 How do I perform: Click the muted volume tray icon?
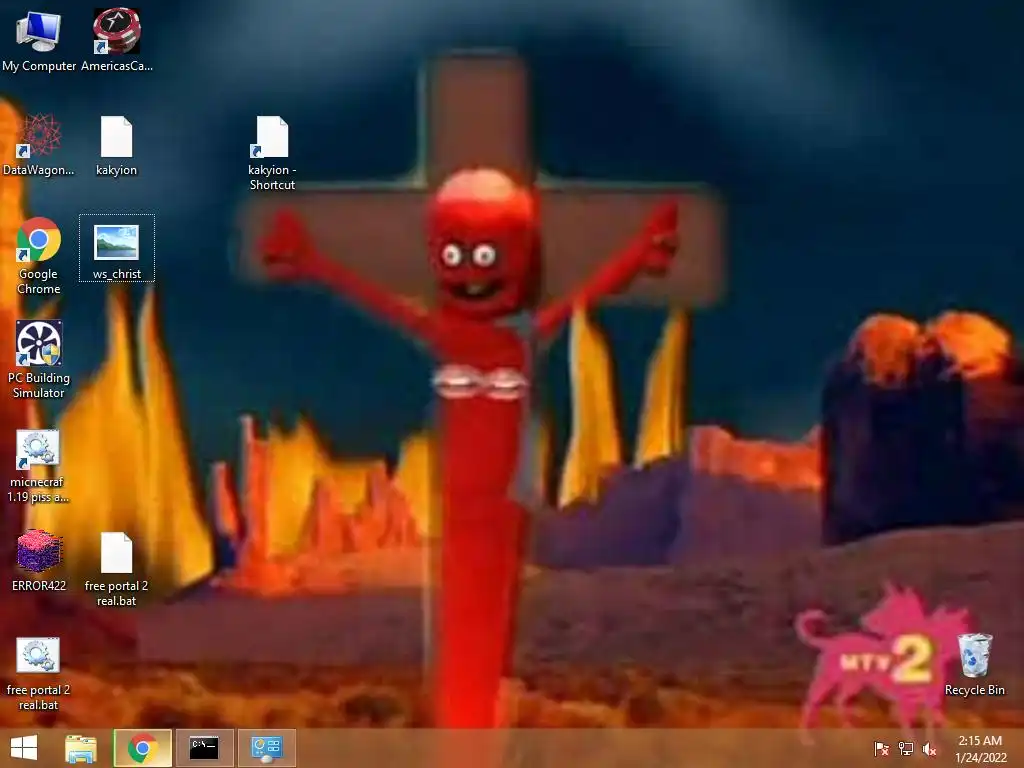929,748
